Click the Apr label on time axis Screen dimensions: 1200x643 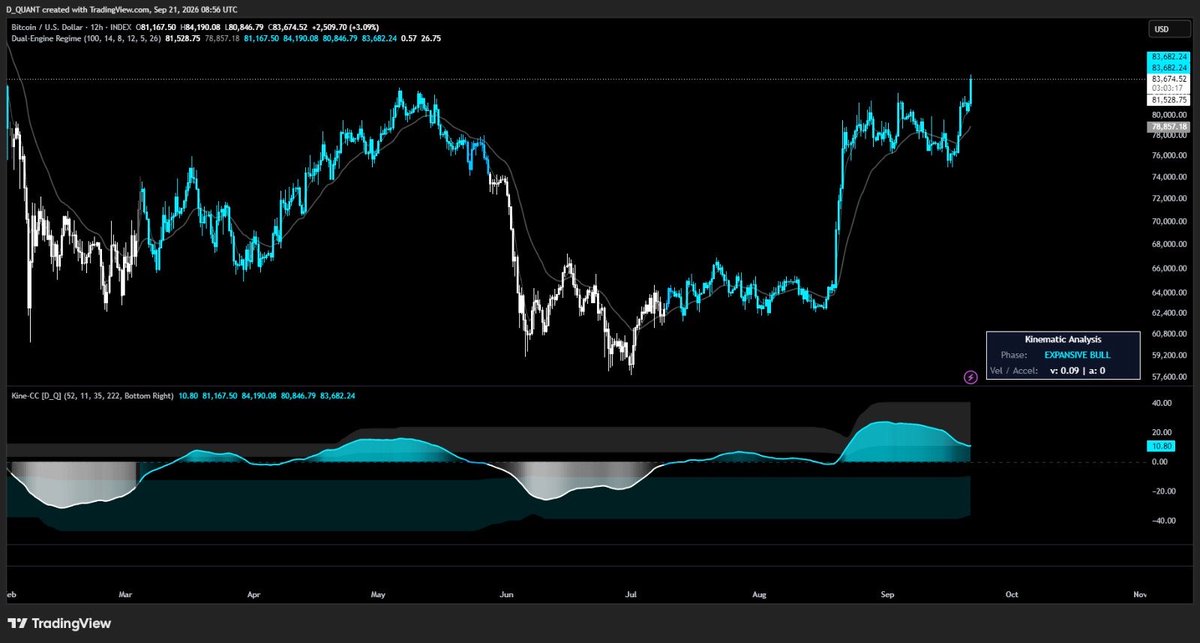click(x=254, y=594)
